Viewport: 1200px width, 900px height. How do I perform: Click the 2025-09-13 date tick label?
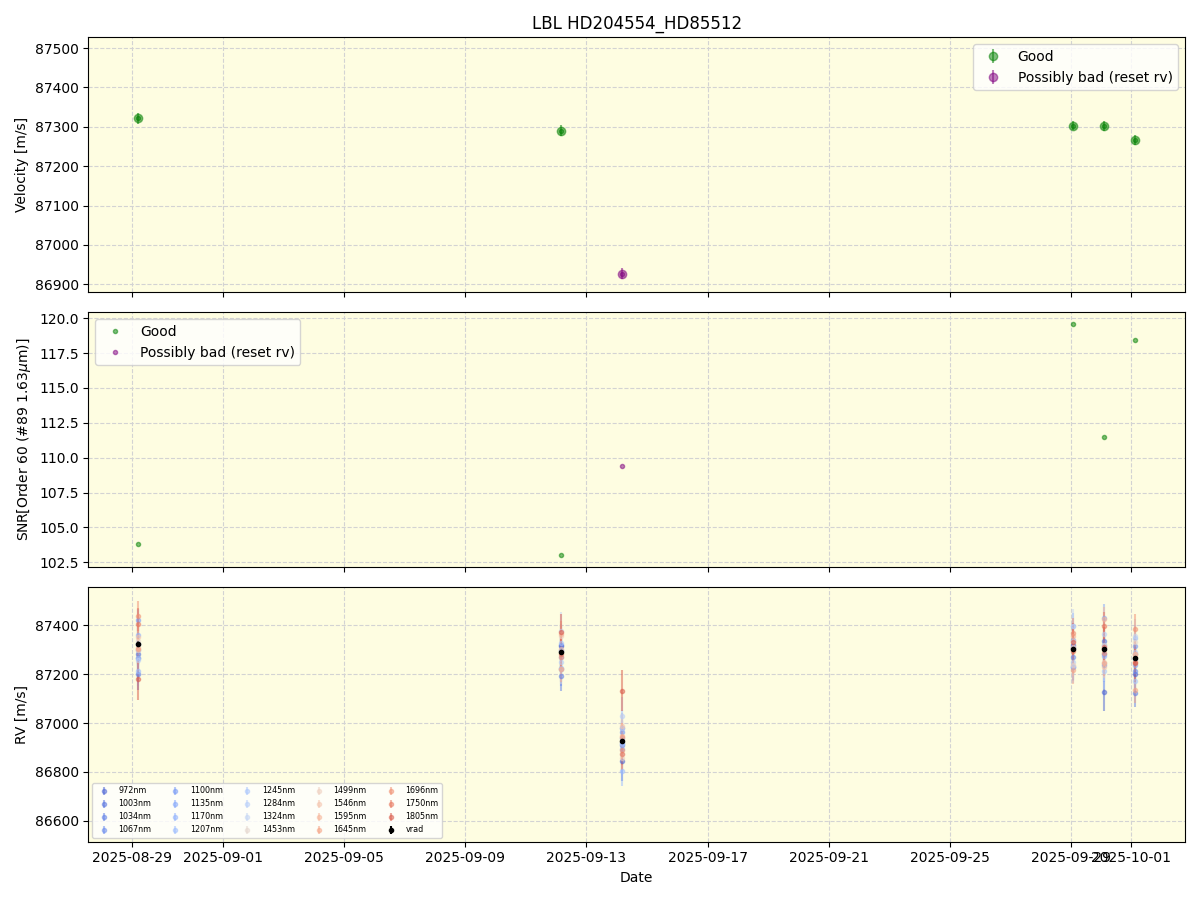586,856
